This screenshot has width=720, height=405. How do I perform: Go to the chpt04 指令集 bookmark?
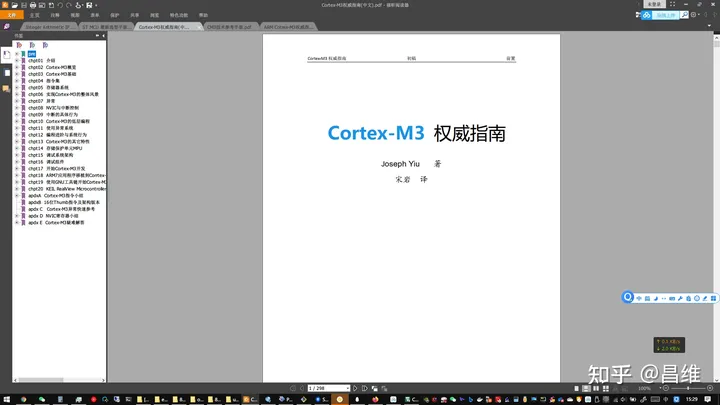44,81
